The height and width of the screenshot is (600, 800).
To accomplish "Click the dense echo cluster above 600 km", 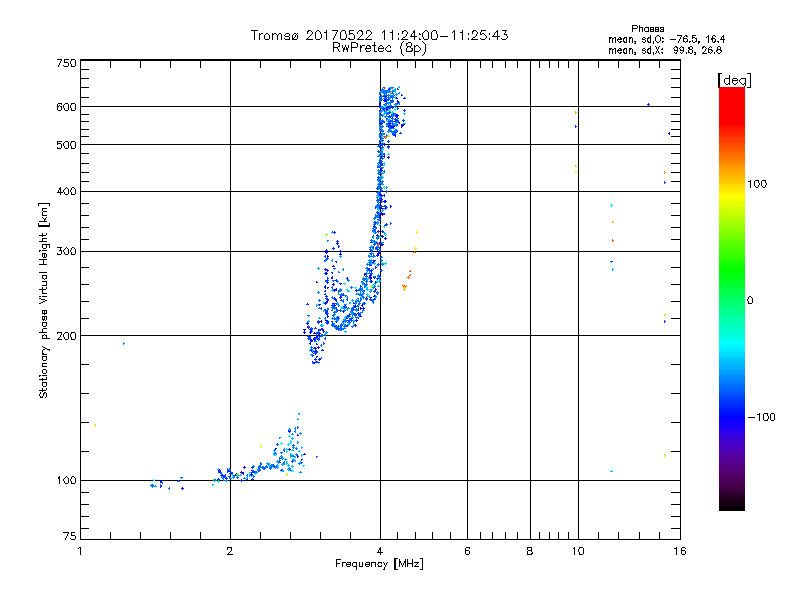I will [x=392, y=111].
